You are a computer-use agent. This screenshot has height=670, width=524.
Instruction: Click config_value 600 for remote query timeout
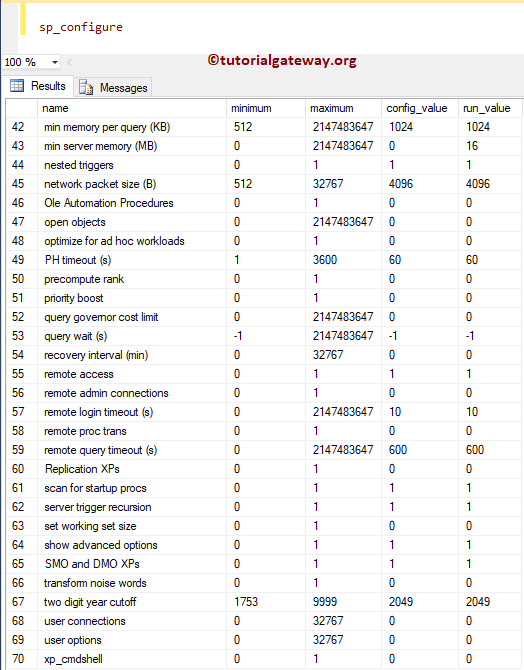tap(420, 450)
